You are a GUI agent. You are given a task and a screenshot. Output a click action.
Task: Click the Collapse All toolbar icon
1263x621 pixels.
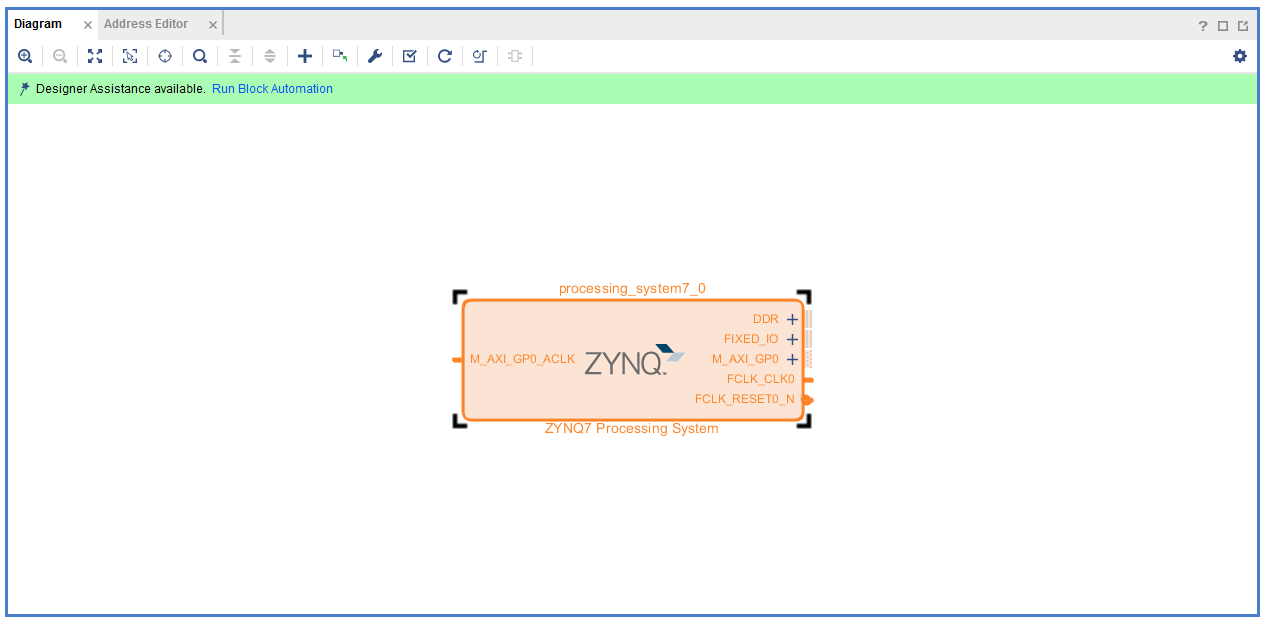pyautogui.click(x=235, y=56)
